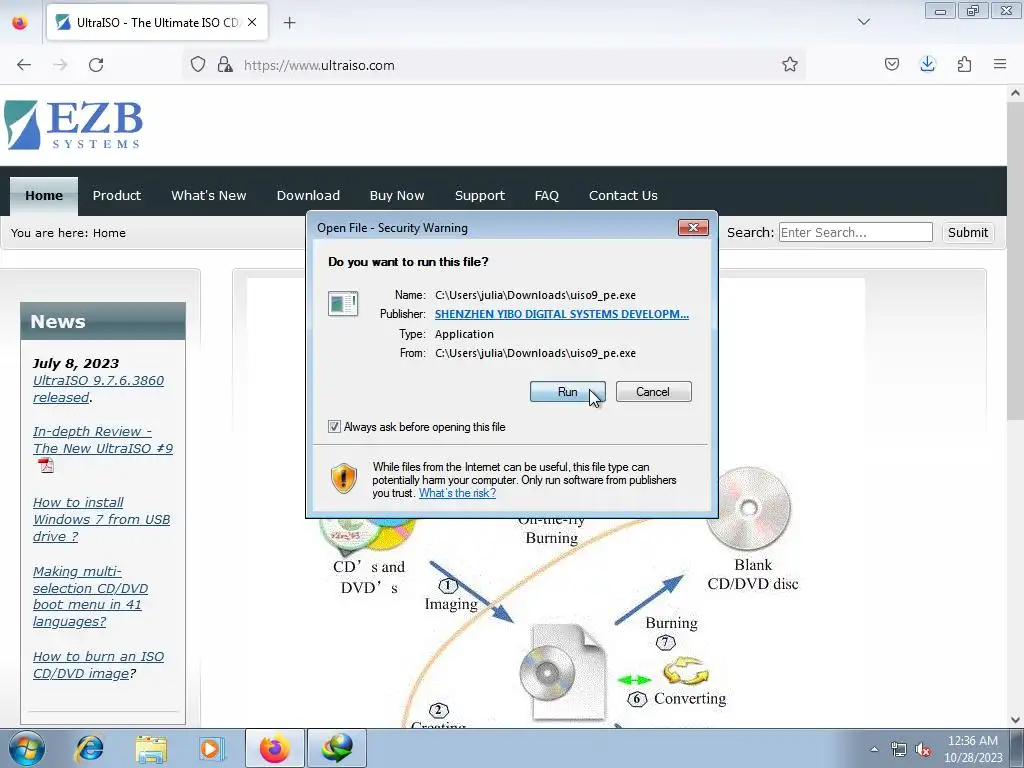Open the Firefox downloads panel icon
This screenshot has width=1024, height=768.
pyautogui.click(x=927, y=65)
